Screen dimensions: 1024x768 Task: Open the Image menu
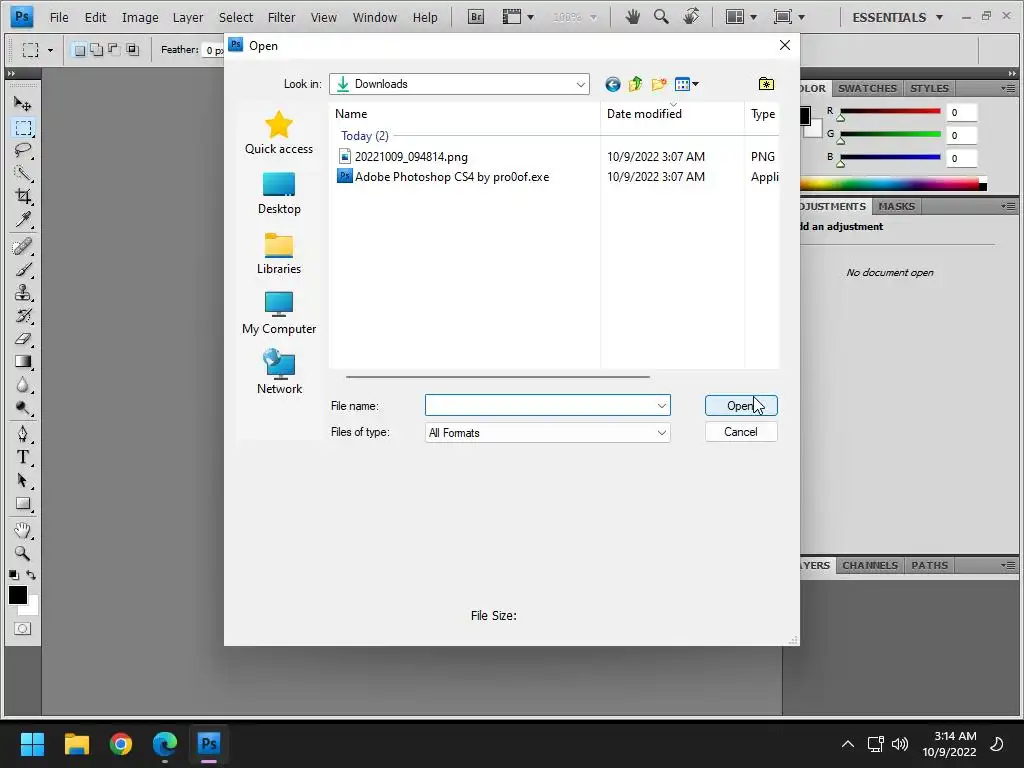pos(140,18)
